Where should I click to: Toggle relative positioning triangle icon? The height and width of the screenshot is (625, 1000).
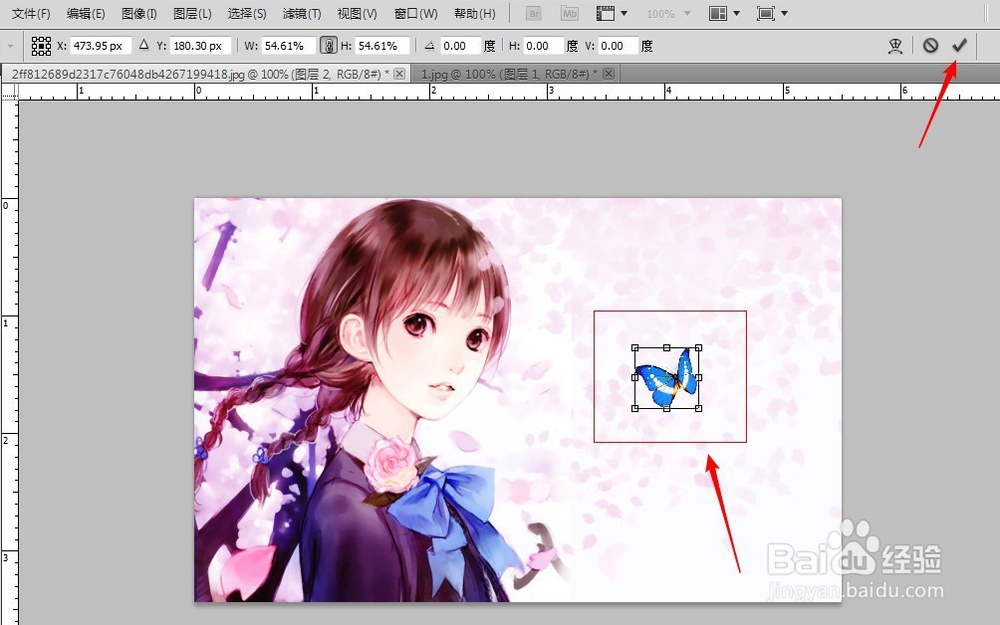coord(144,45)
